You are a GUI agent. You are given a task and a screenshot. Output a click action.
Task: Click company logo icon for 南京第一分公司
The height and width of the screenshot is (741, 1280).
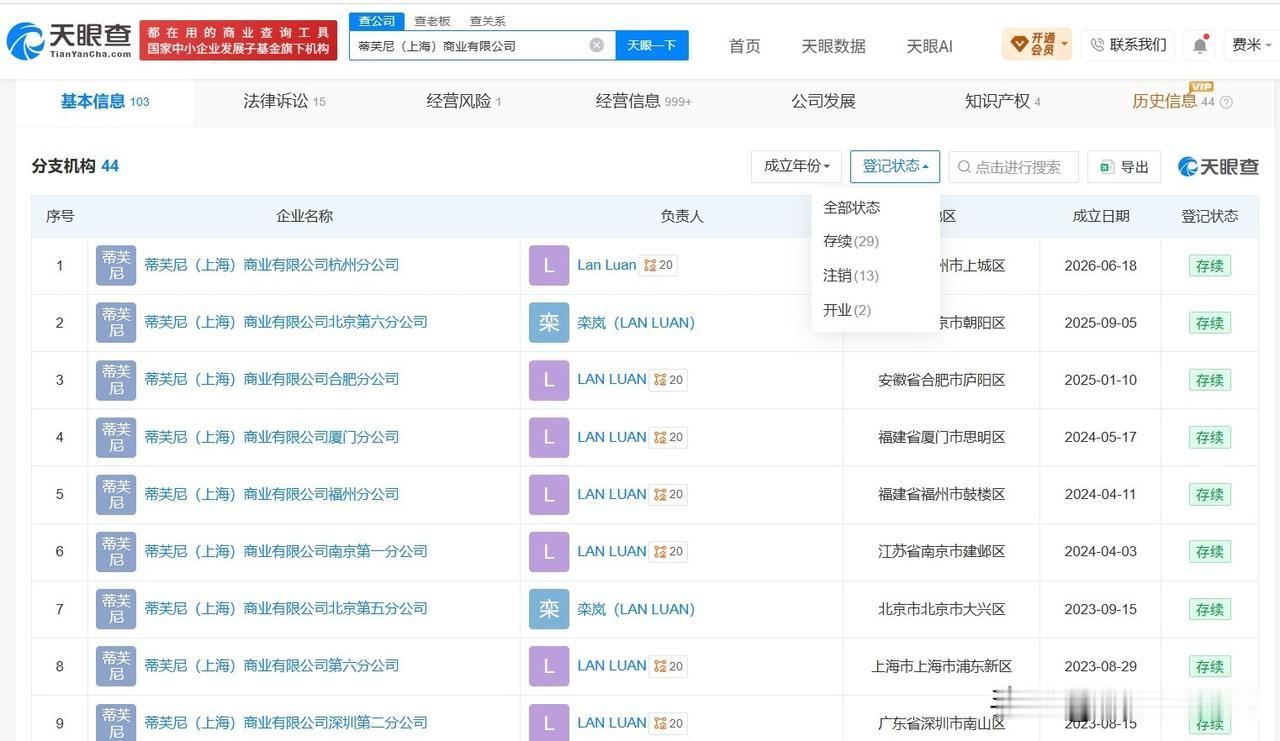click(116, 551)
